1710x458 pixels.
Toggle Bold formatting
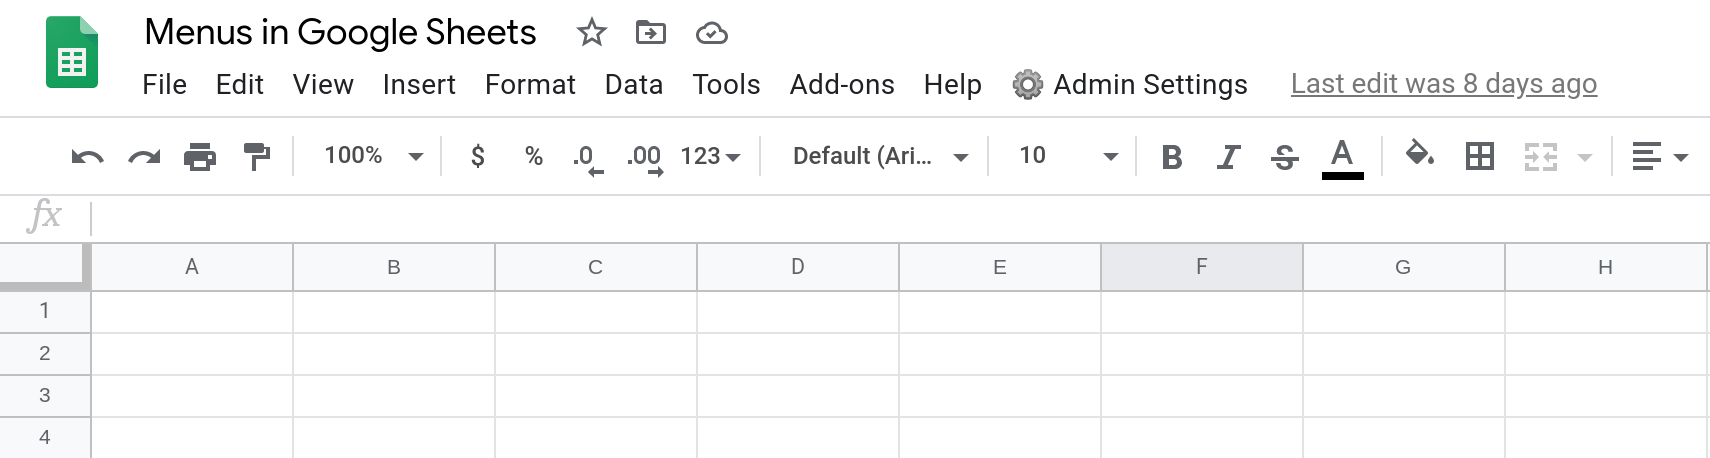tap(1172, 157)
